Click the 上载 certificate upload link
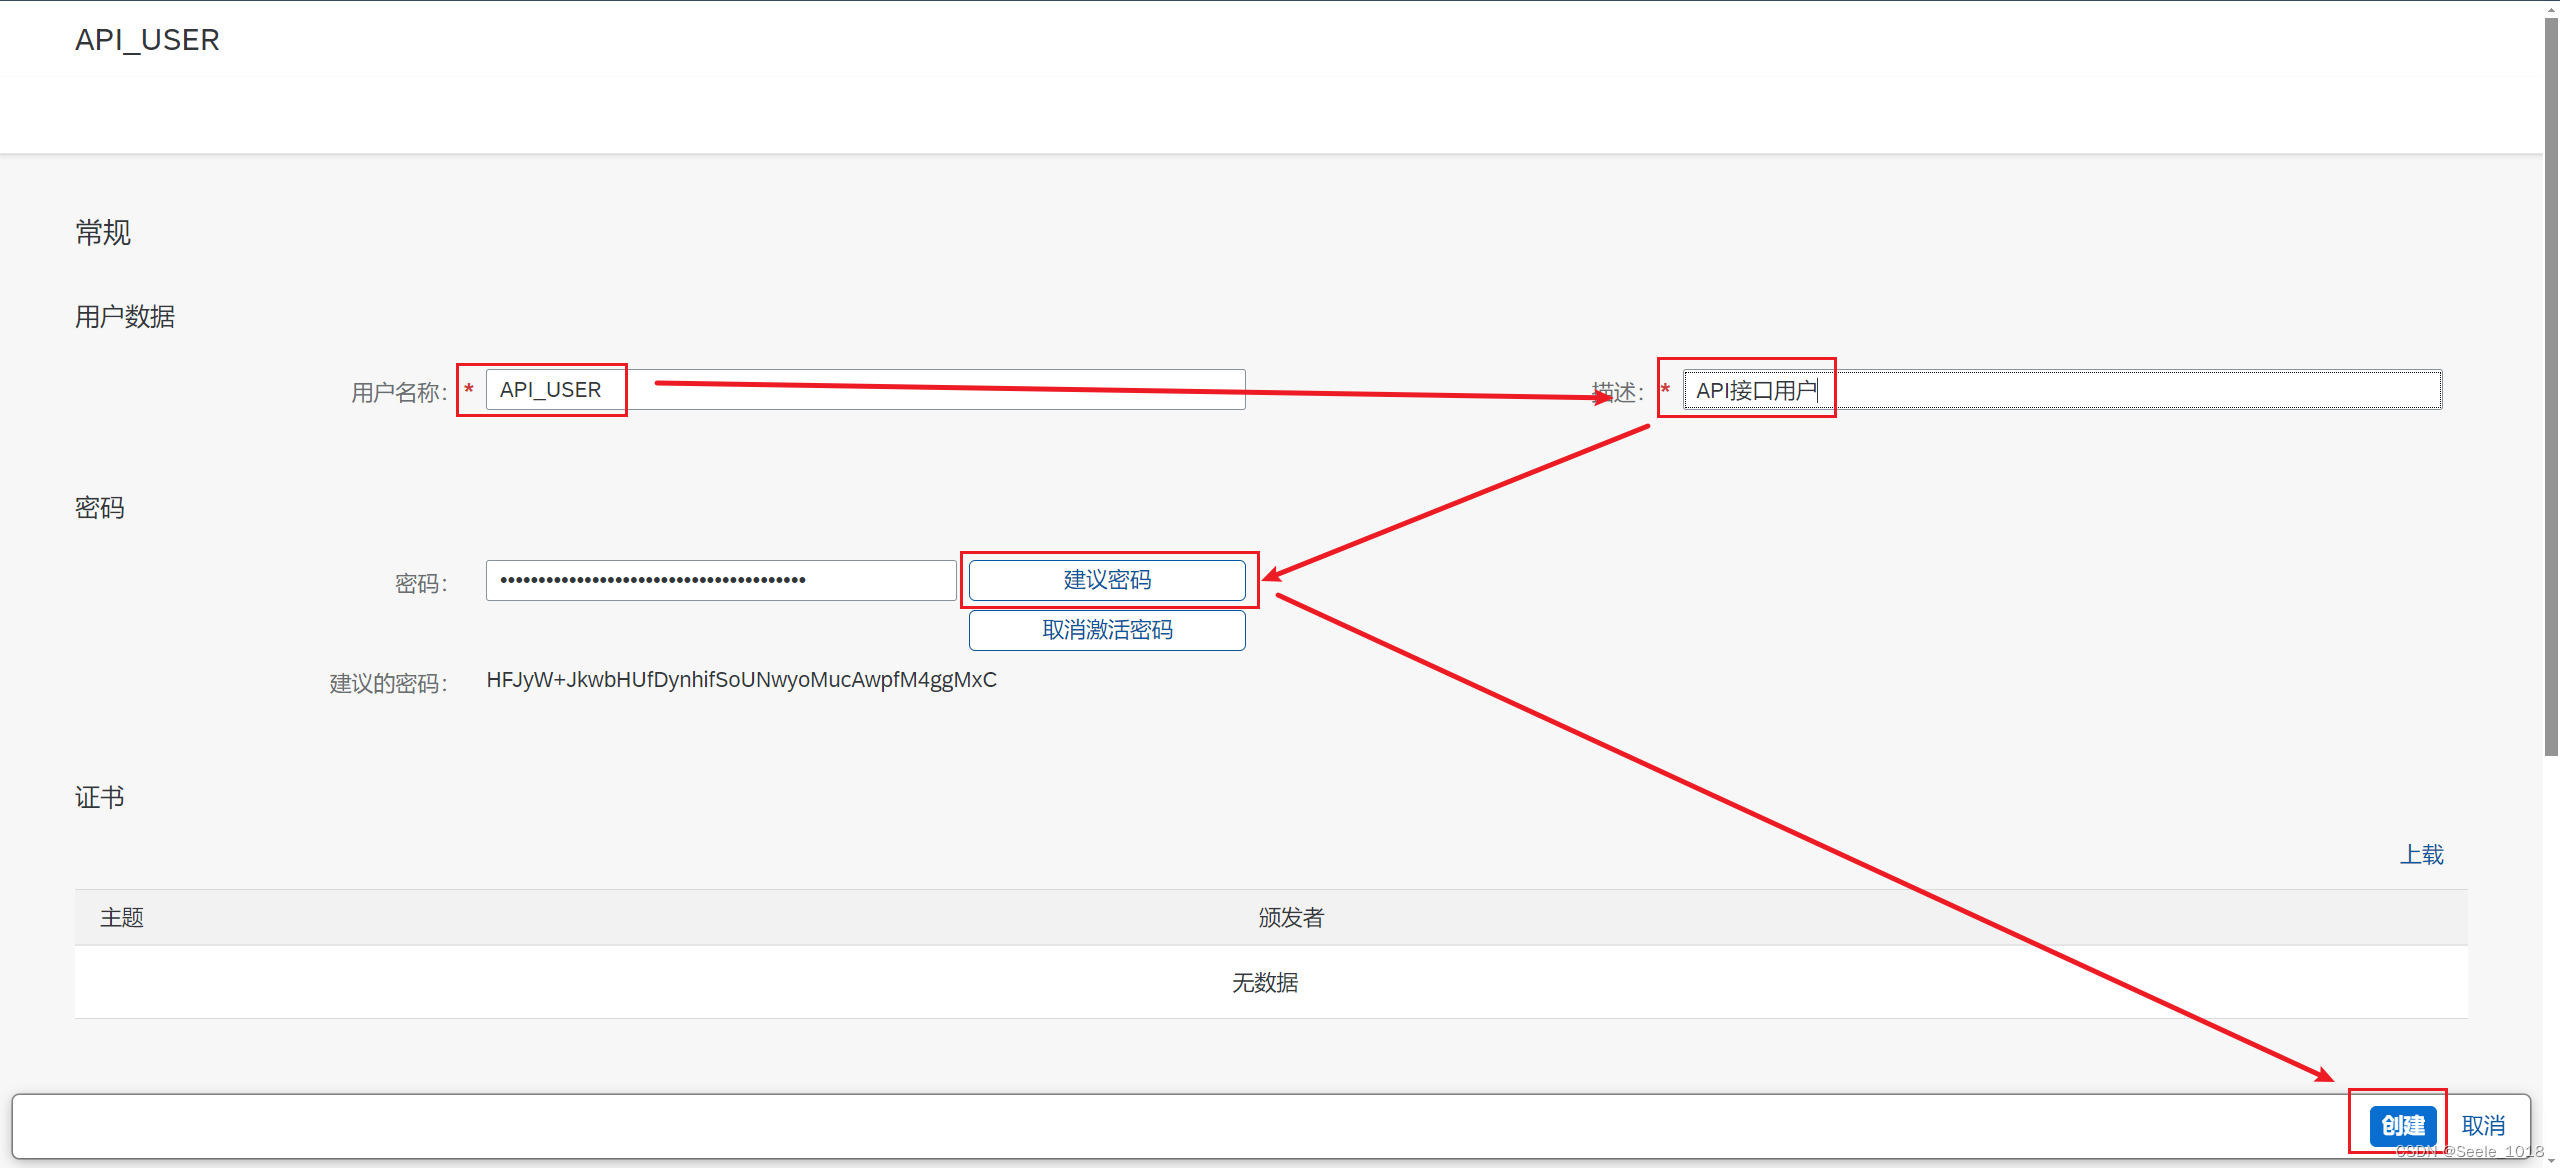This screenshot has width=2560, height=1168. [x=2421, y=854]
